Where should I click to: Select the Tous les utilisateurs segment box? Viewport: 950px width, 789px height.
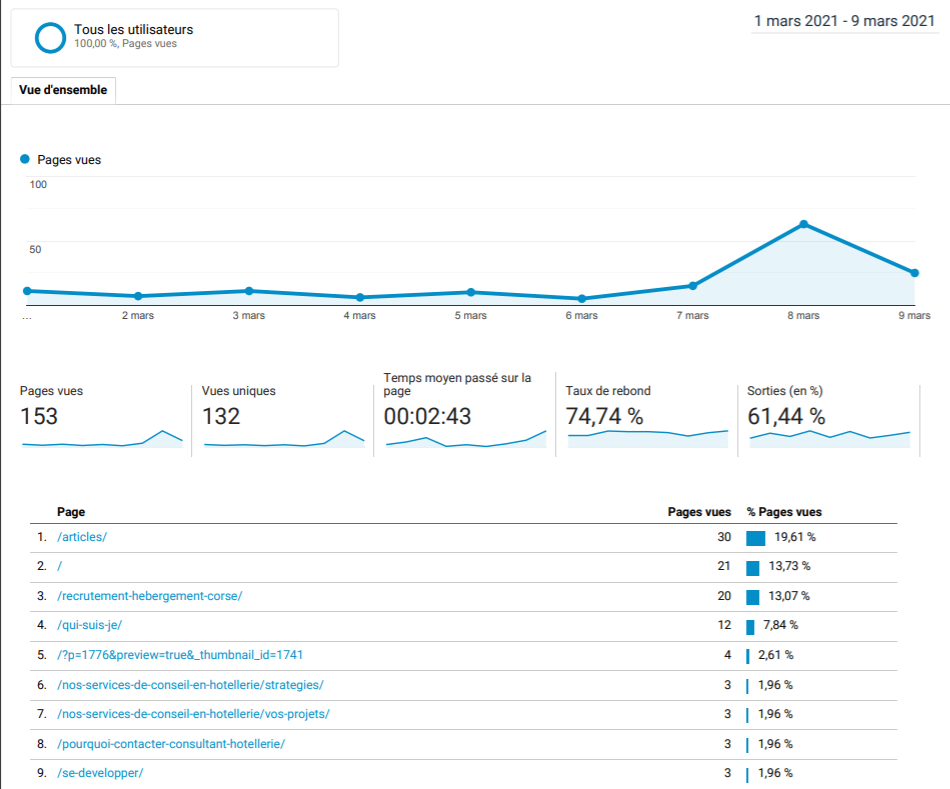[175, 38]
